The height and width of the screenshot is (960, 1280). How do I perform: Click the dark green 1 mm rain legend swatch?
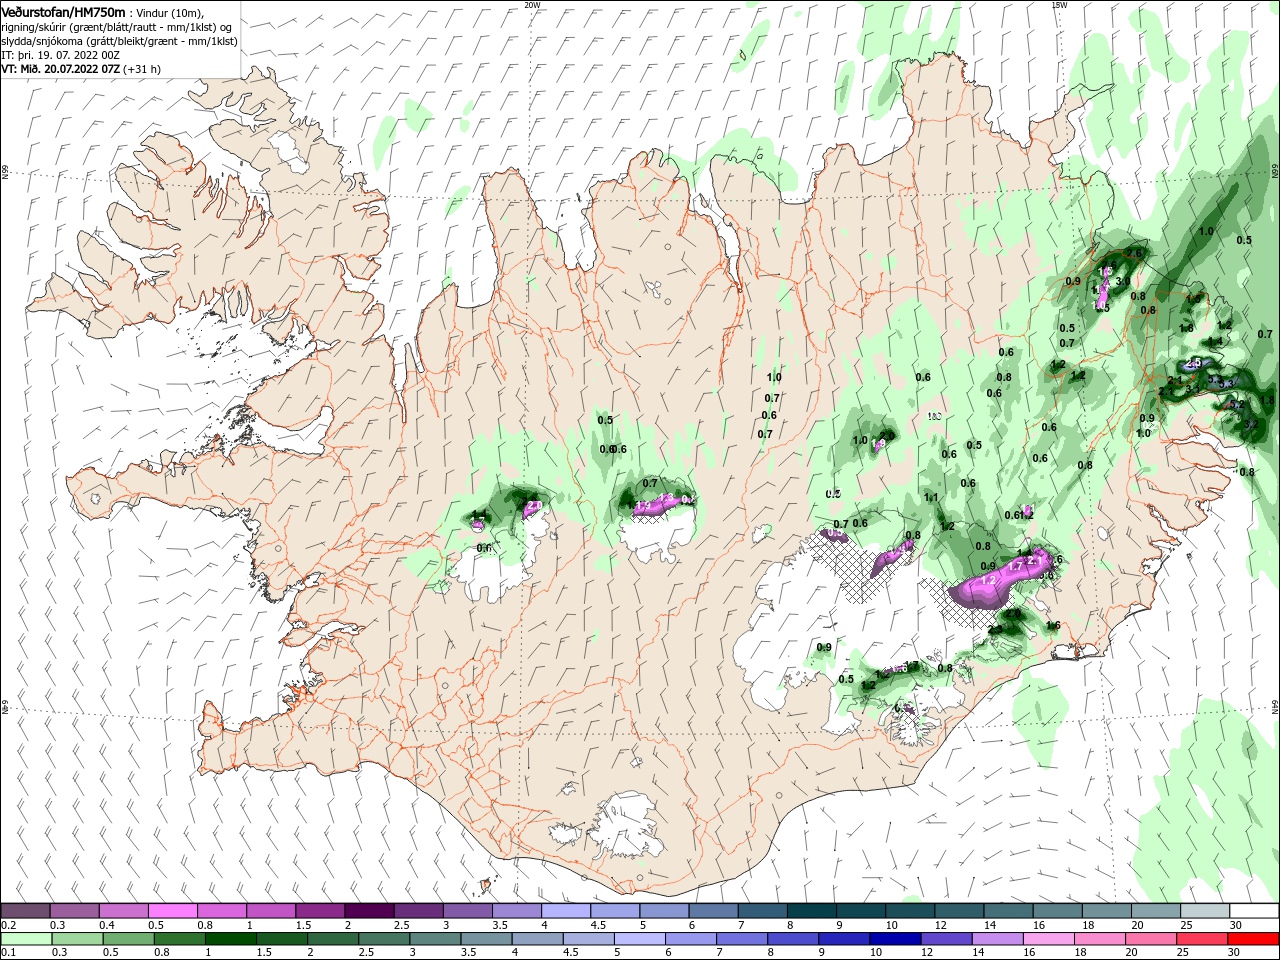[230, 939]
